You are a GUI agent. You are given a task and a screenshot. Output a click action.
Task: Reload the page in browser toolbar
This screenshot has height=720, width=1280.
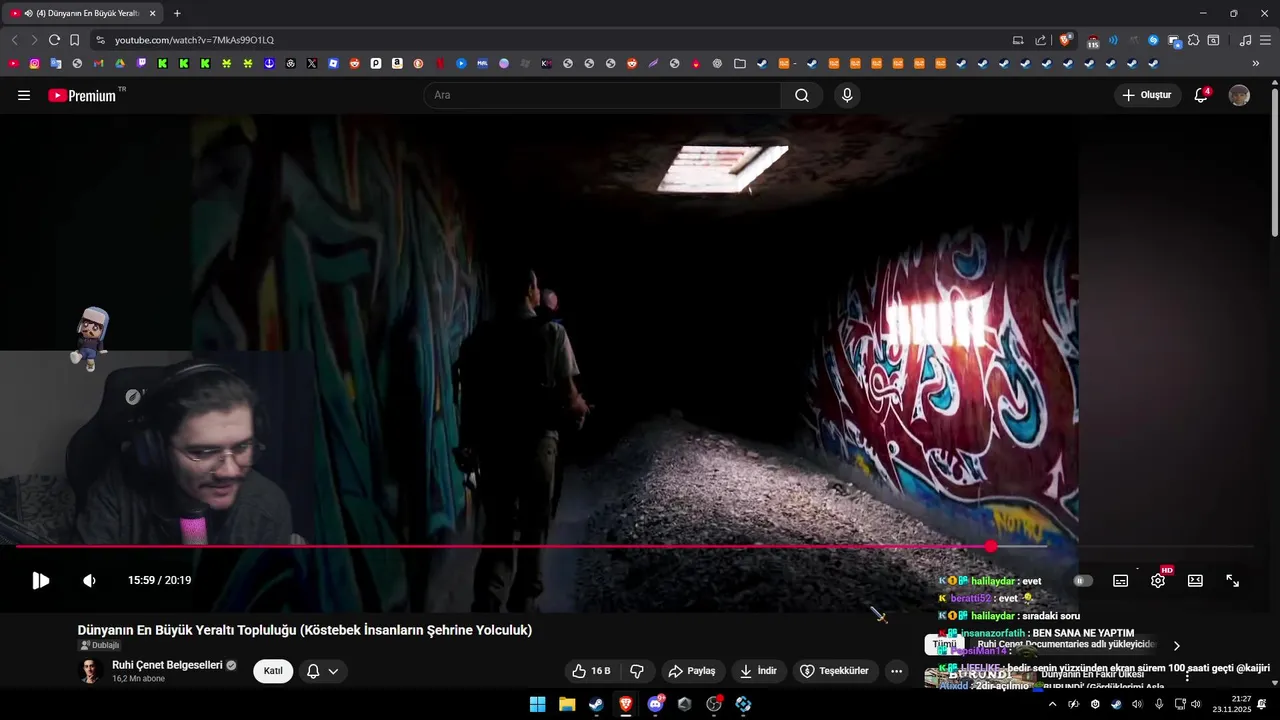click(x=54, y=40)
